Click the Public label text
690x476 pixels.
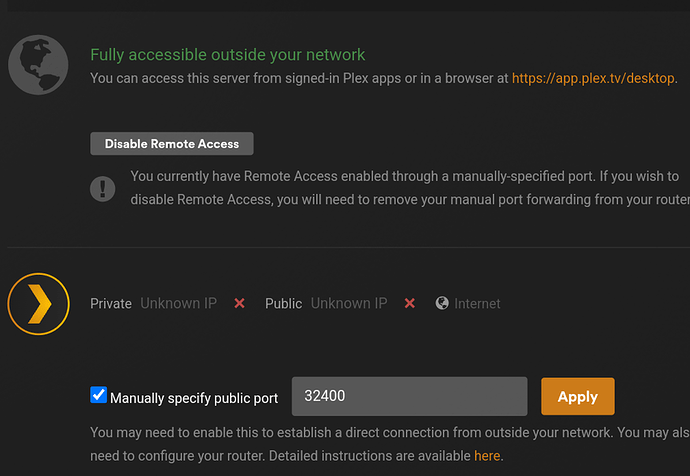click(x=283, y=303)
